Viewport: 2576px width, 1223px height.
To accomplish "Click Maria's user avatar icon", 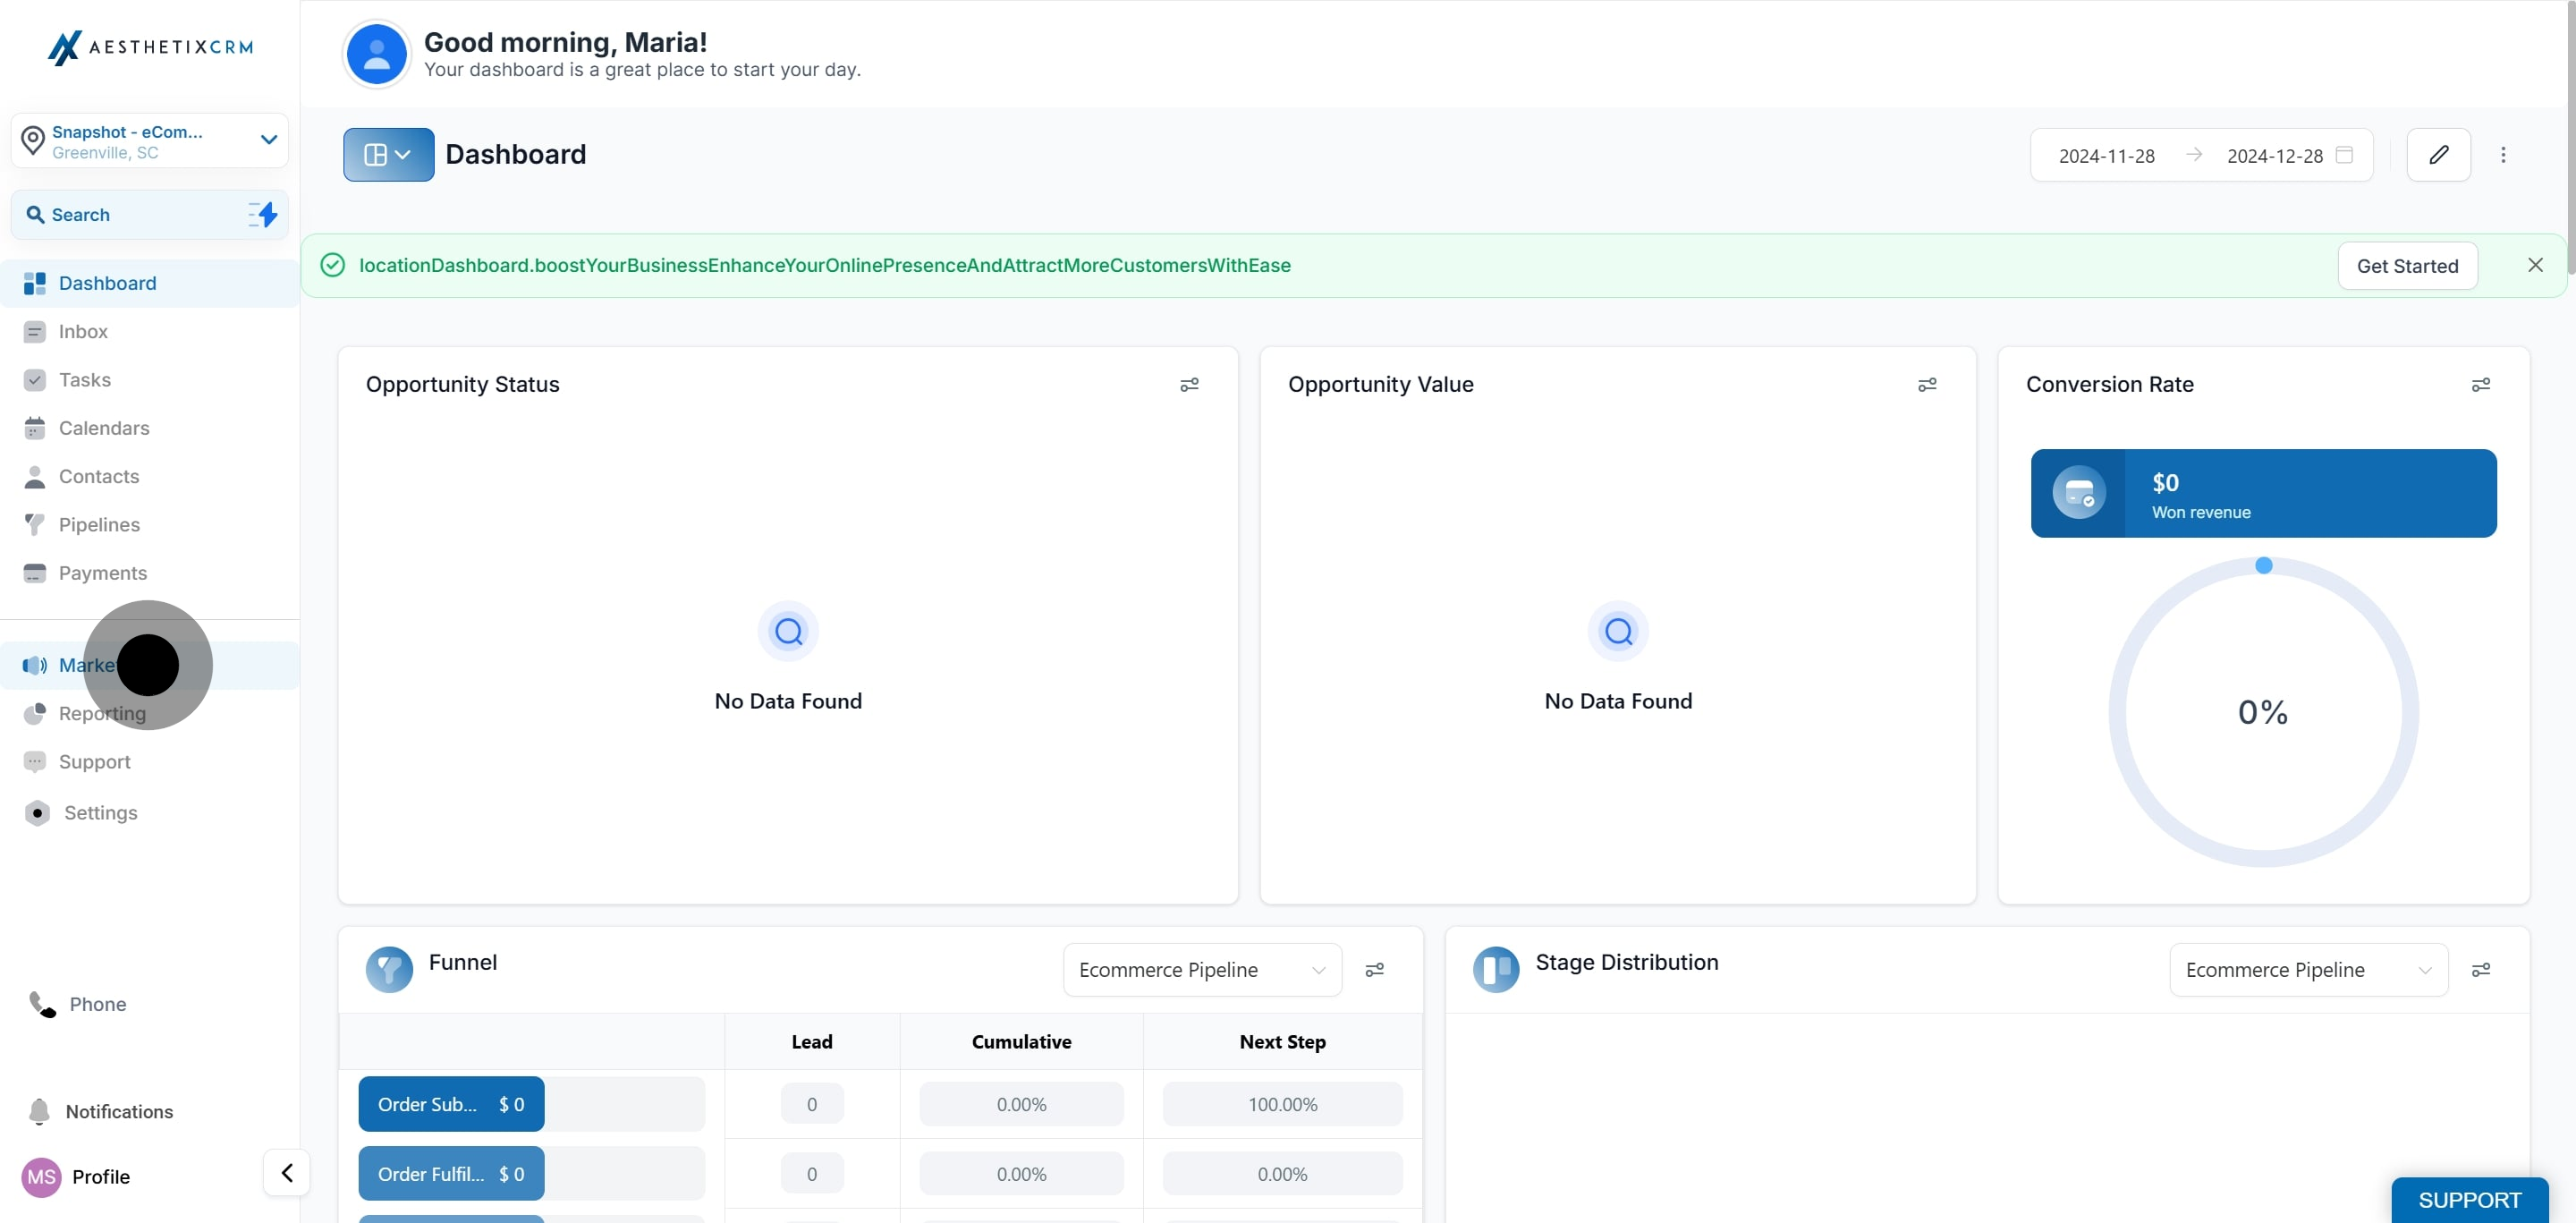I will 376,54.
